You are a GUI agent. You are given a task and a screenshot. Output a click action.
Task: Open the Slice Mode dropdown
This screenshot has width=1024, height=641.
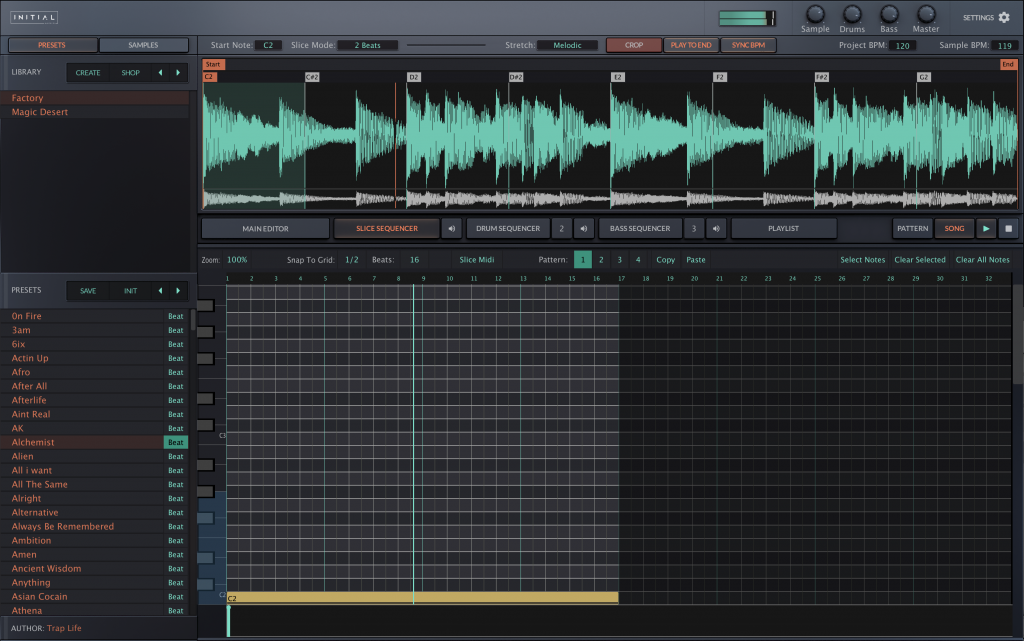point(368,44)
